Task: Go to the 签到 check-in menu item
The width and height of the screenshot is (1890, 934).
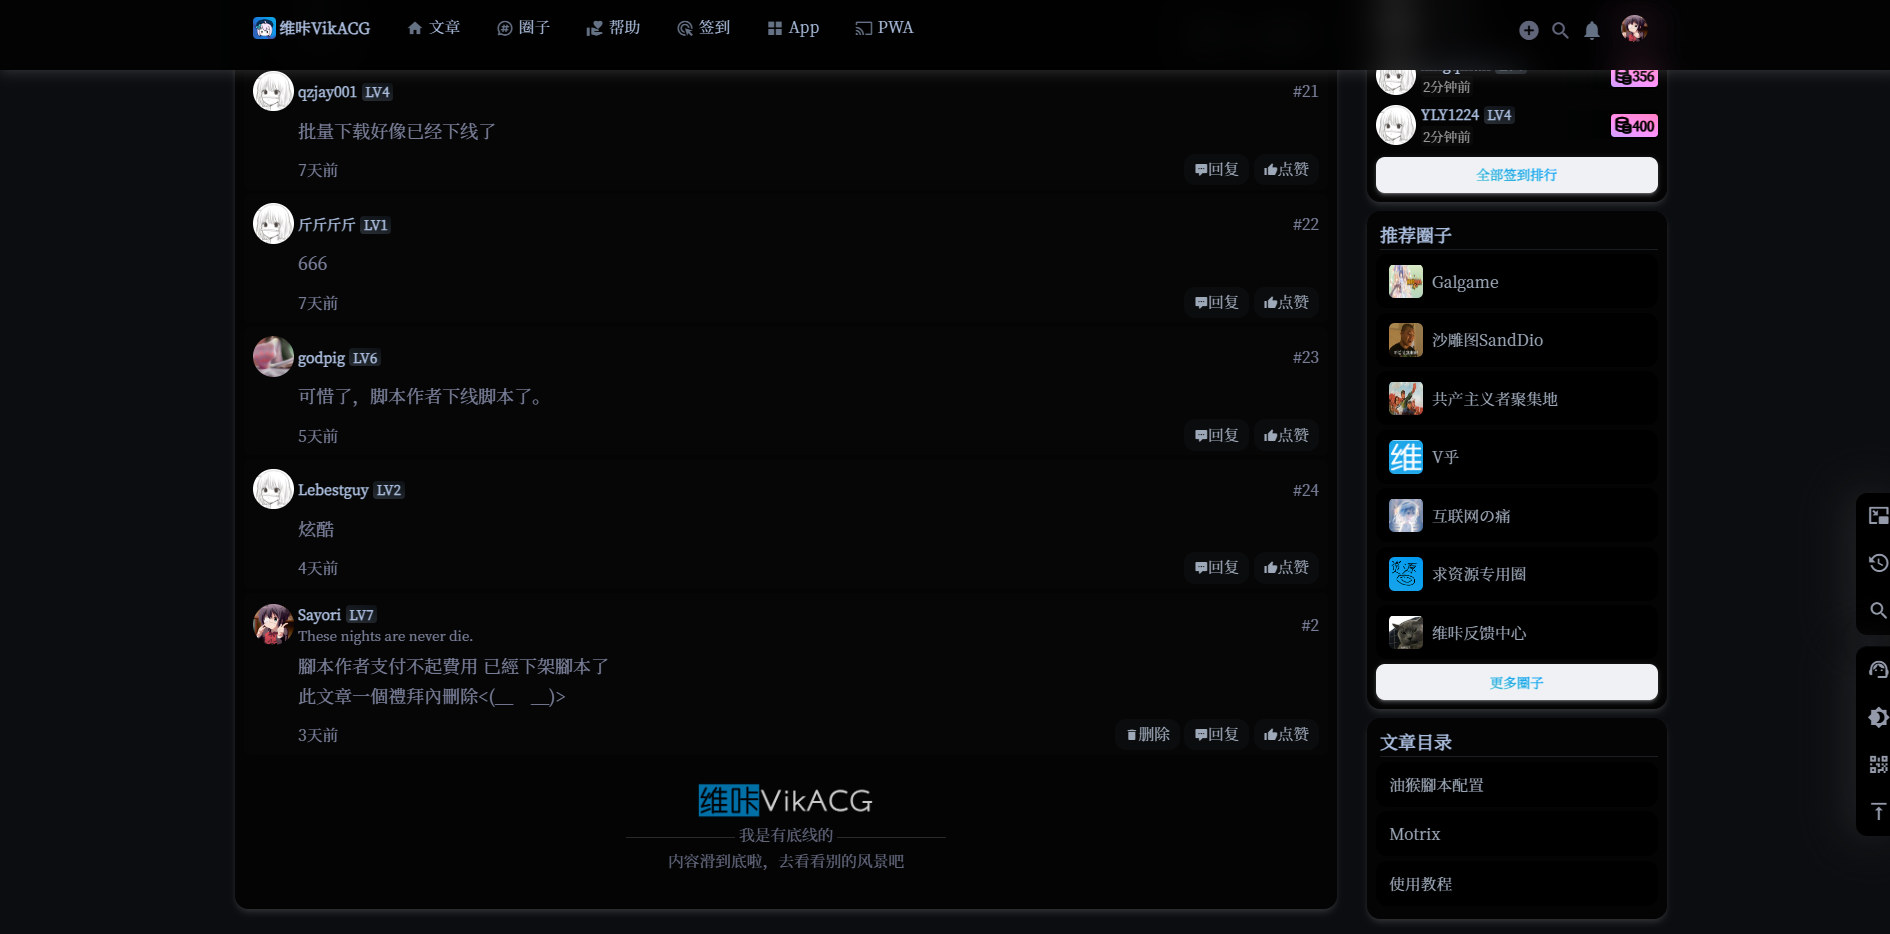Action: pos(704,28)
